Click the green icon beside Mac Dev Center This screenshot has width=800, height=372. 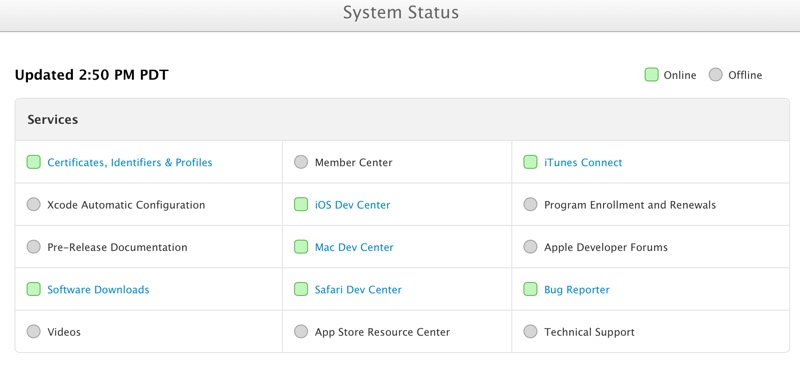click(301, 247)
